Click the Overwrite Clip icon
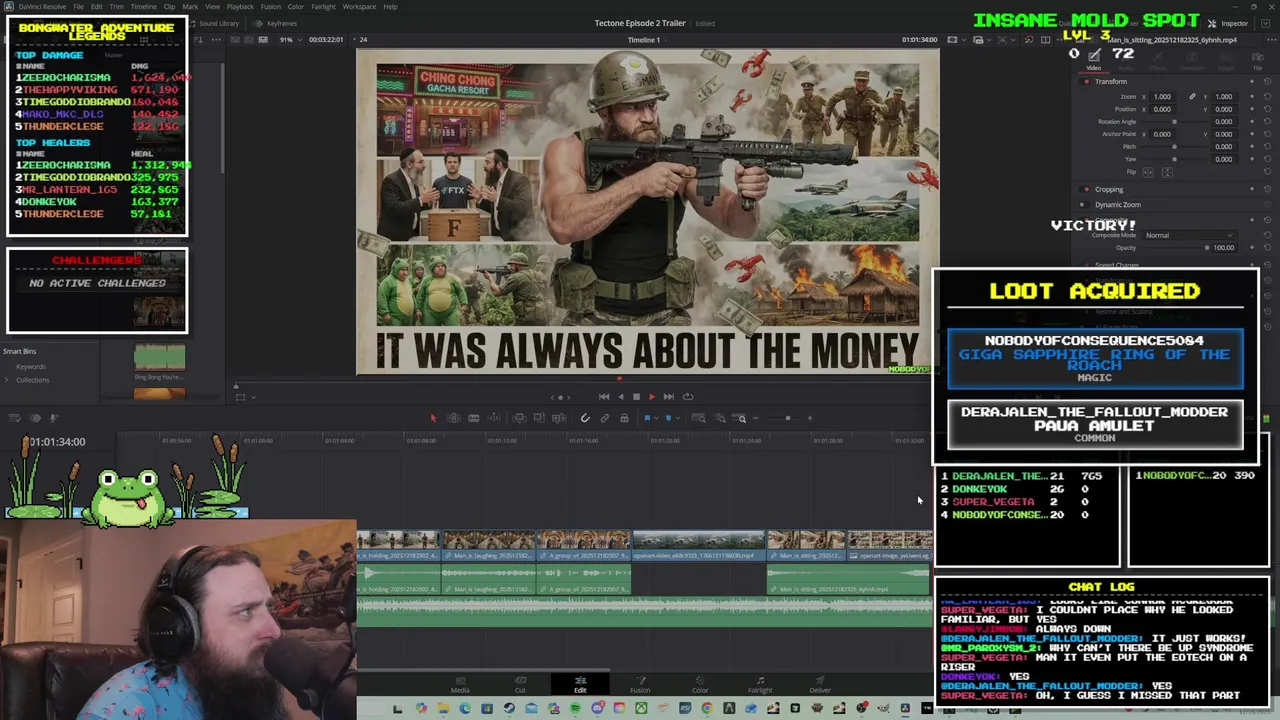This screenshot has width=1280, height=720. click(x=539, y=418)
